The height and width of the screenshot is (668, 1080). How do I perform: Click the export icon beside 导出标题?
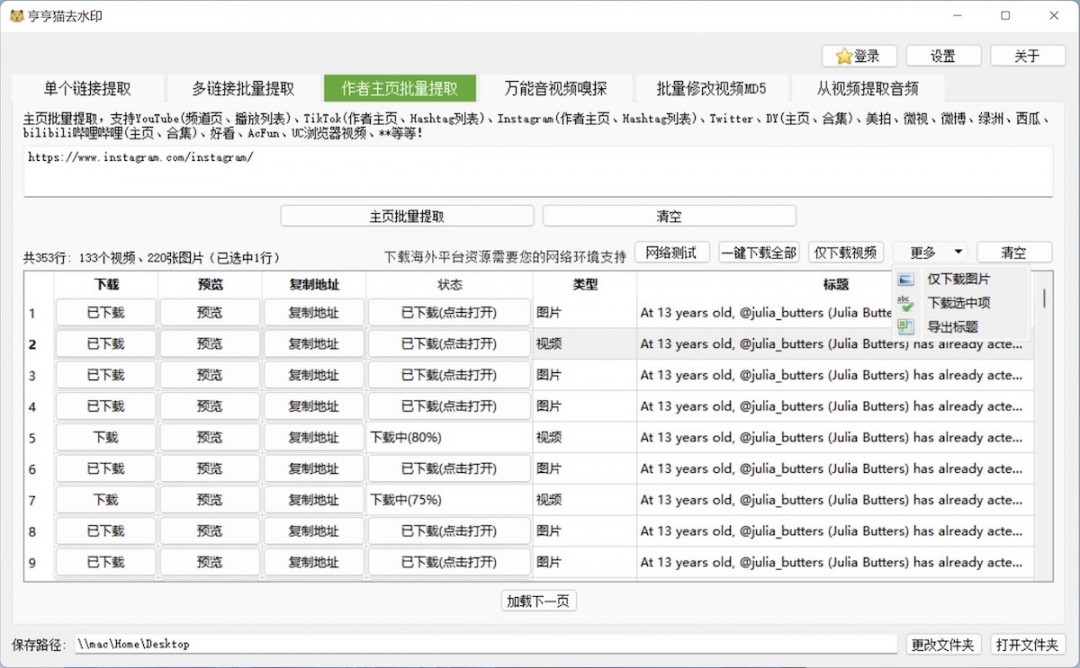pyautogui.click(x=905, y=327)
